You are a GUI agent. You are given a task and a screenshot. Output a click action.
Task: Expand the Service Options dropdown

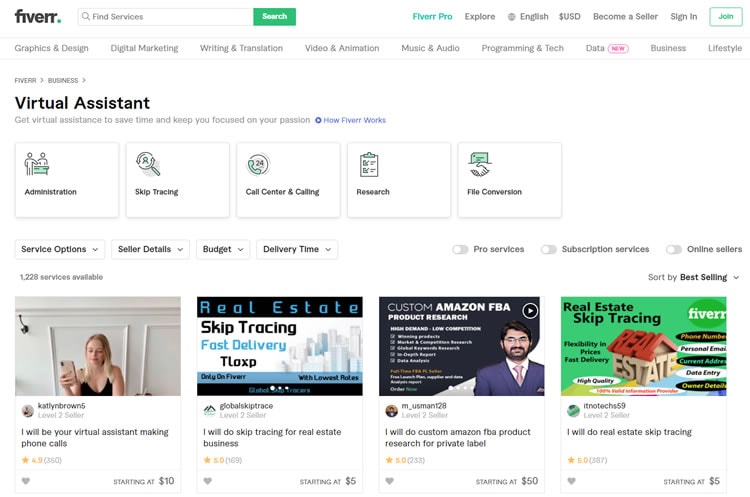(60, 249)
